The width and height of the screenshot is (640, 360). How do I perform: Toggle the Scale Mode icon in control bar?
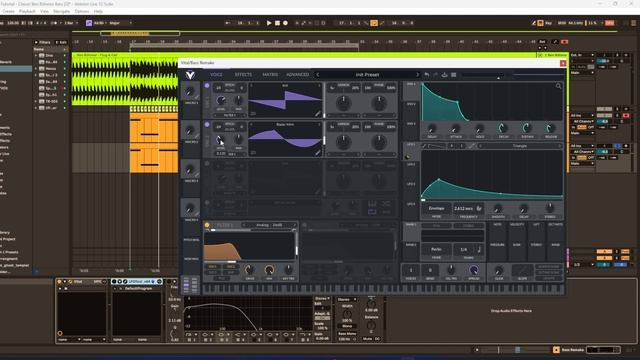[x=89, y=23]
